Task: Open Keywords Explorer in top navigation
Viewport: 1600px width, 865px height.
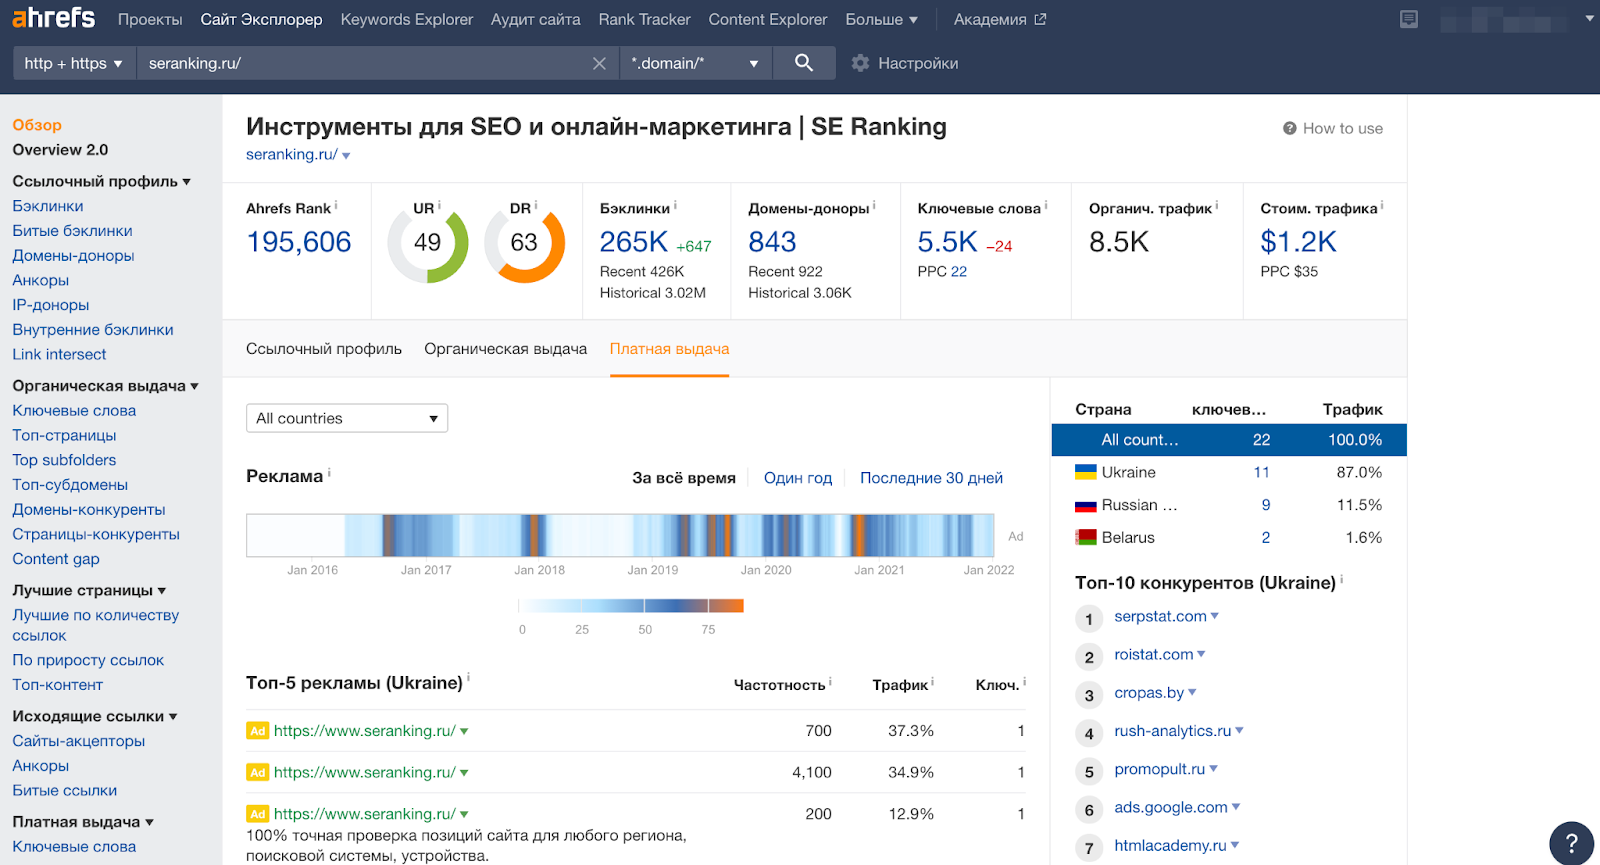Action: click(407, 19)
